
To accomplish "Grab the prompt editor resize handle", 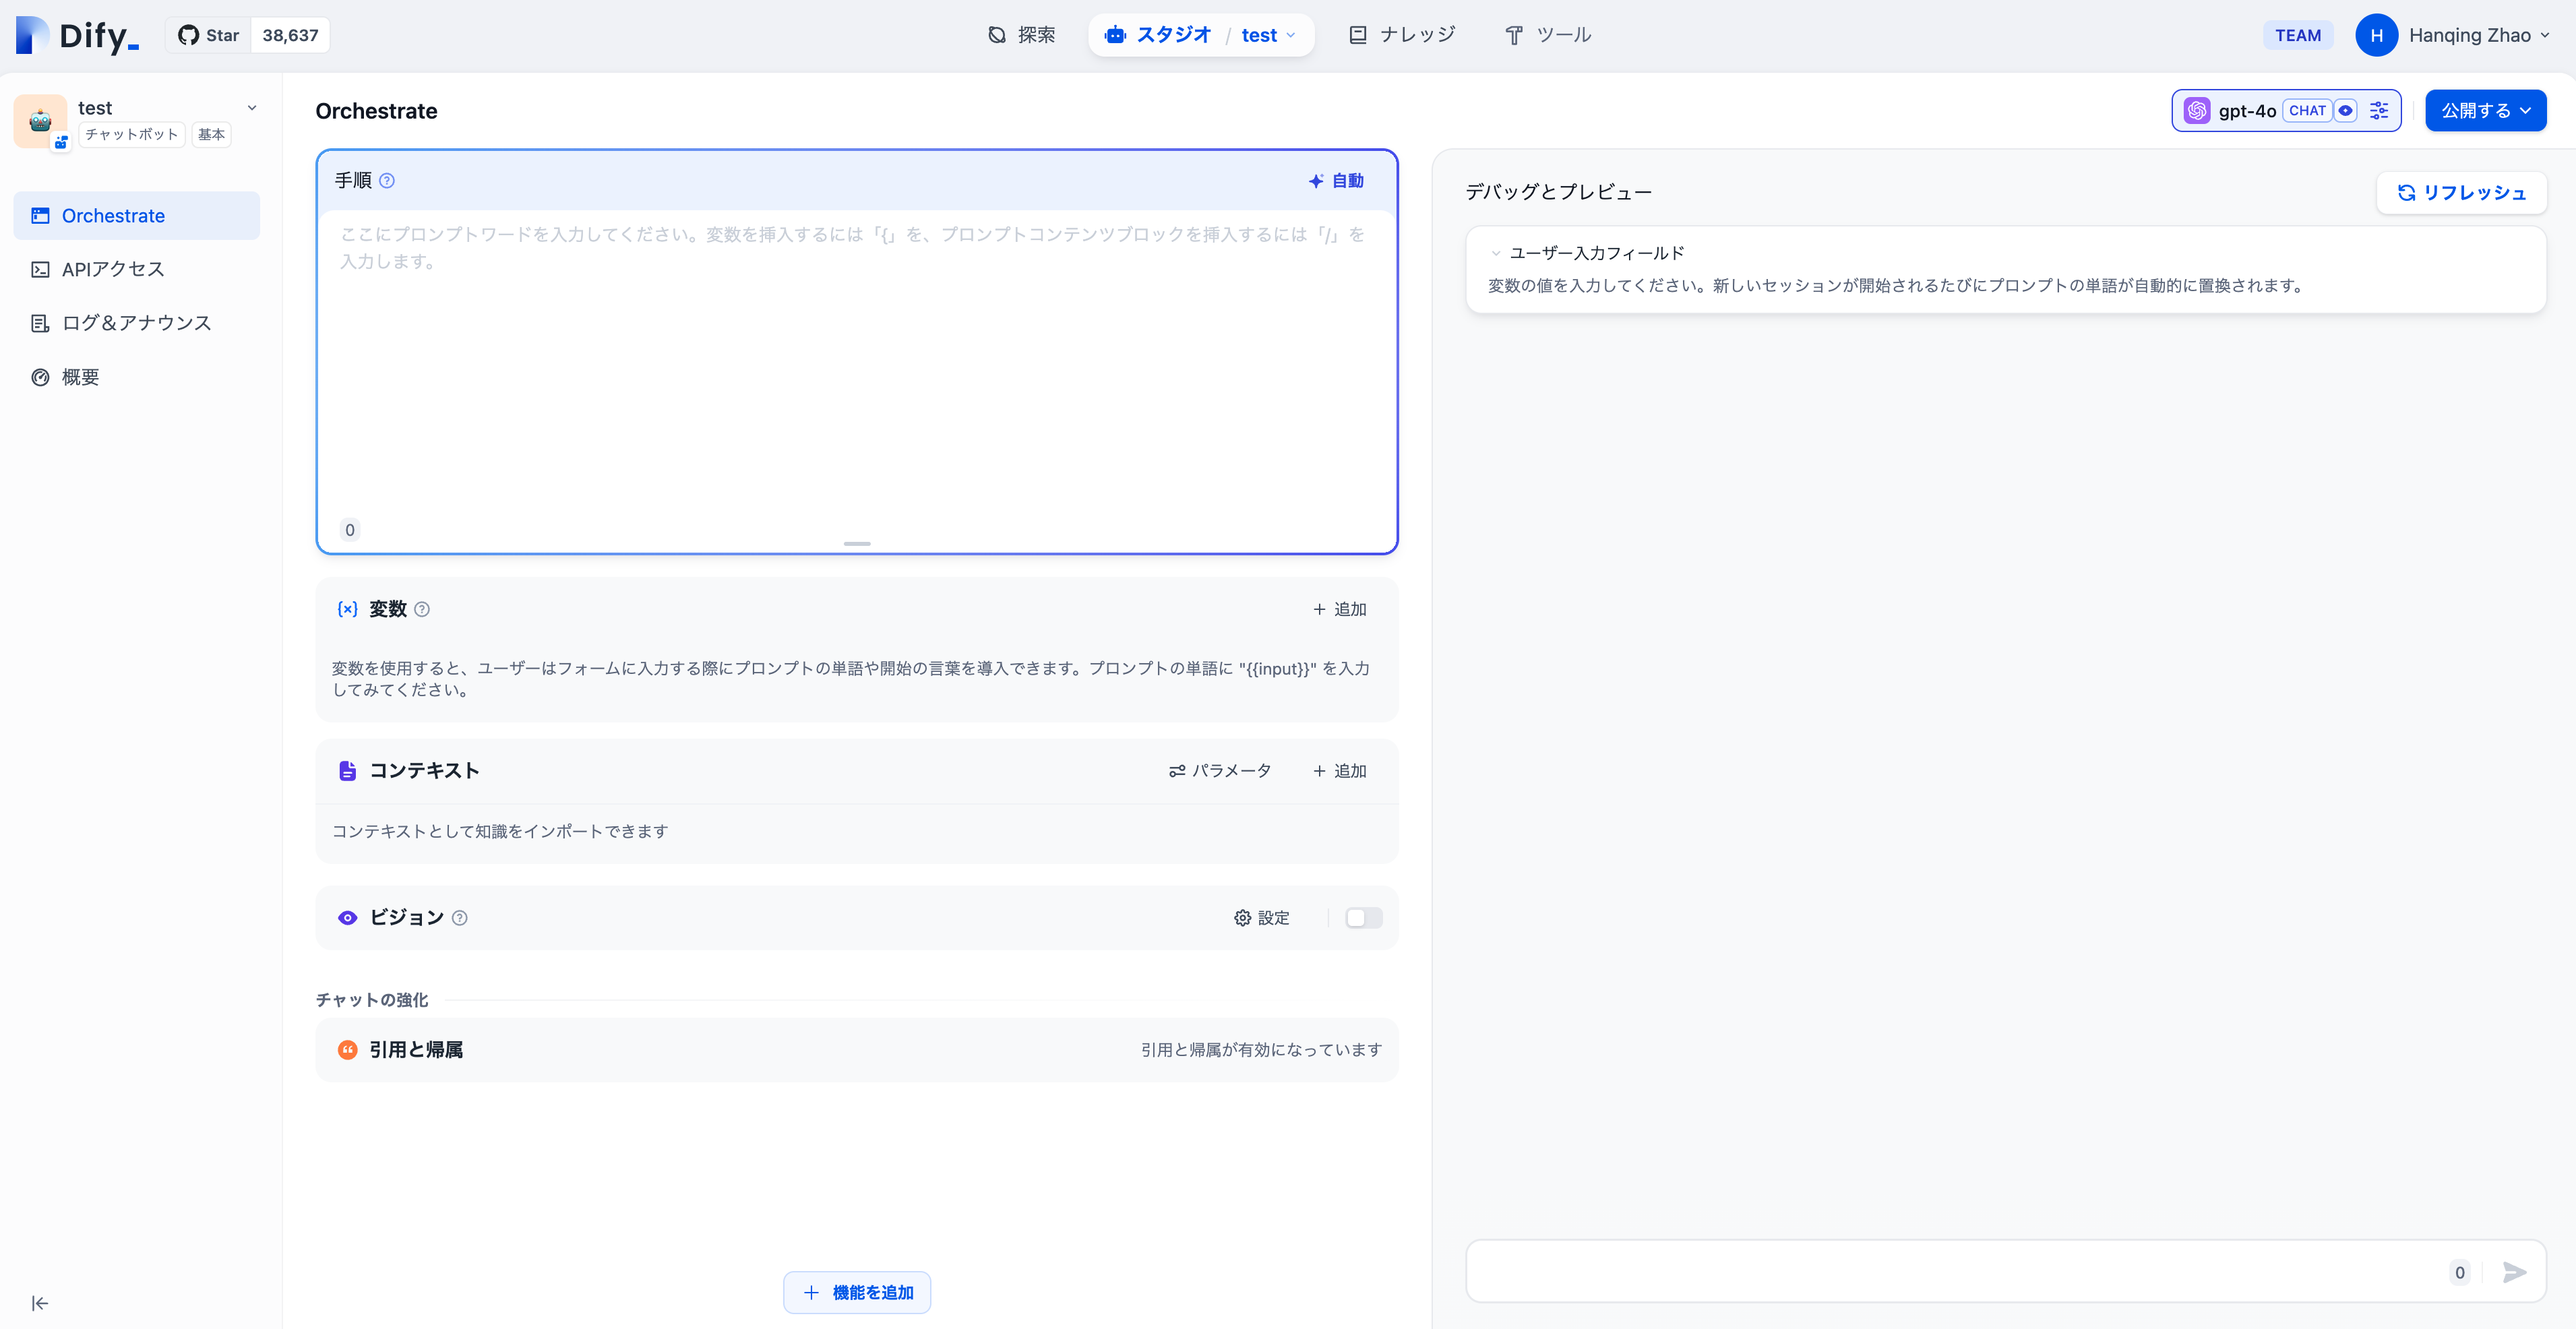I will [x=857, y=543].
